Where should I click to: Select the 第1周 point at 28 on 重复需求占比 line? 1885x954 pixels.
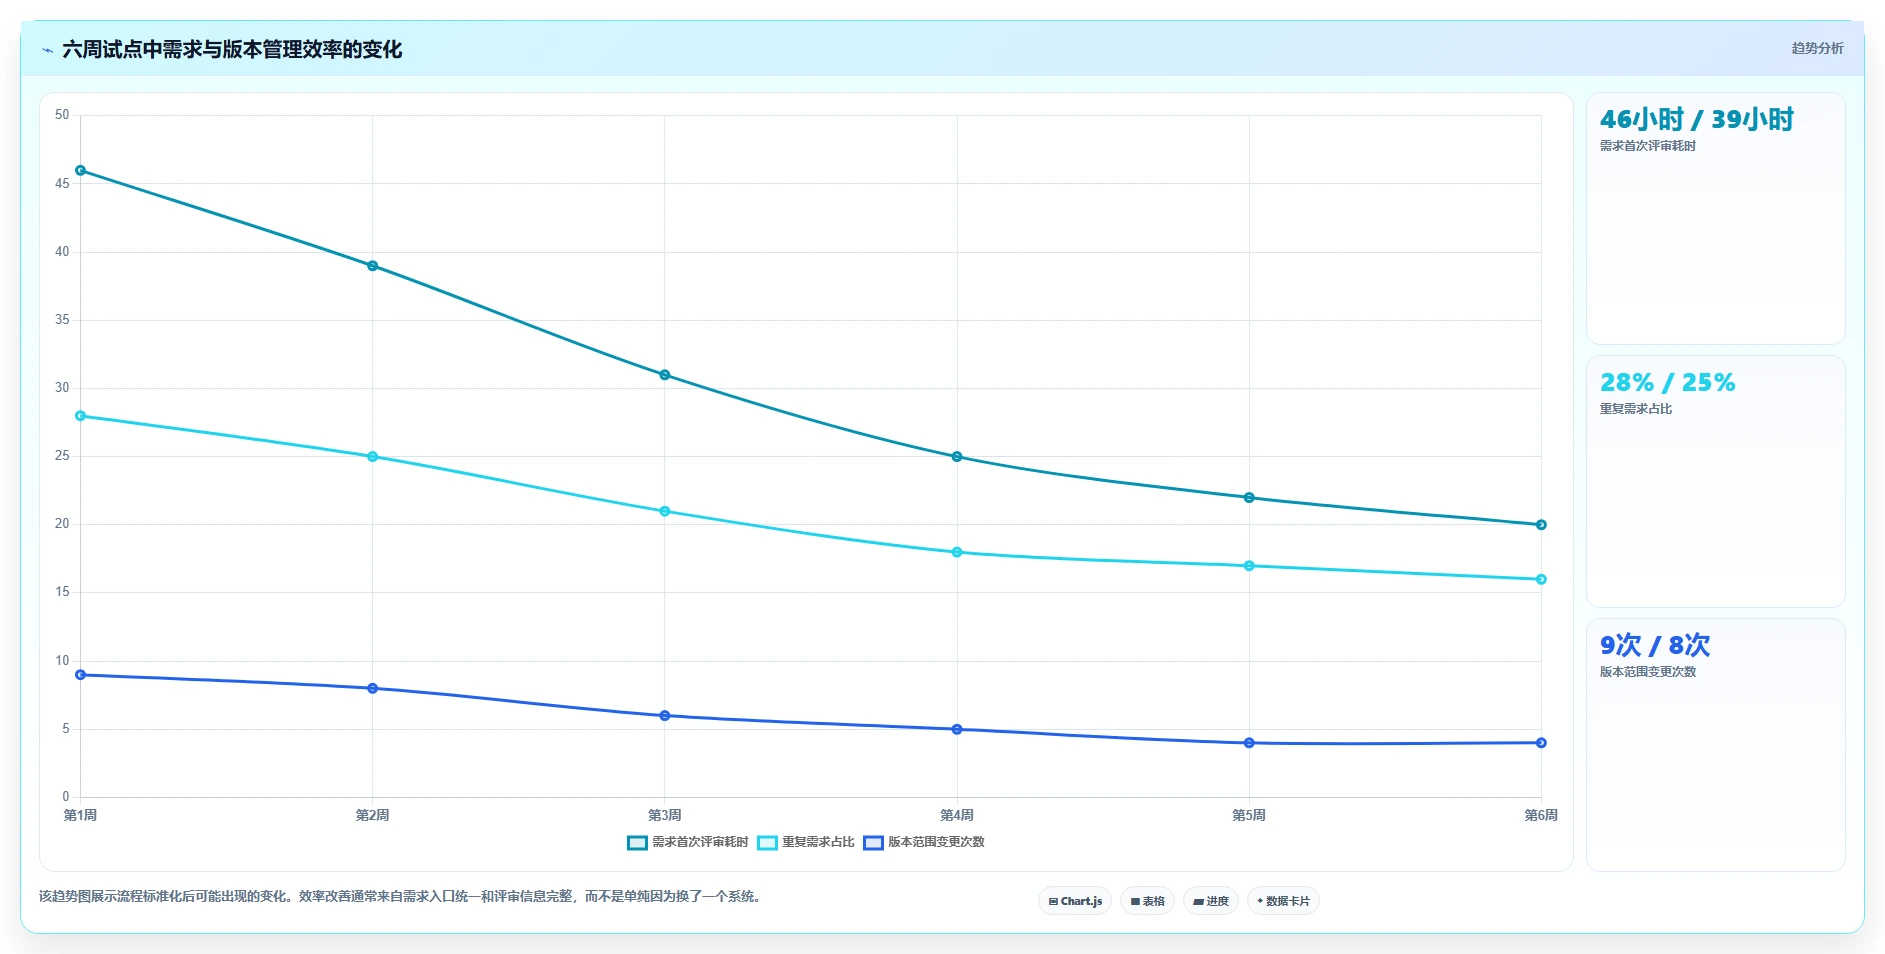(x=81, y=416)
